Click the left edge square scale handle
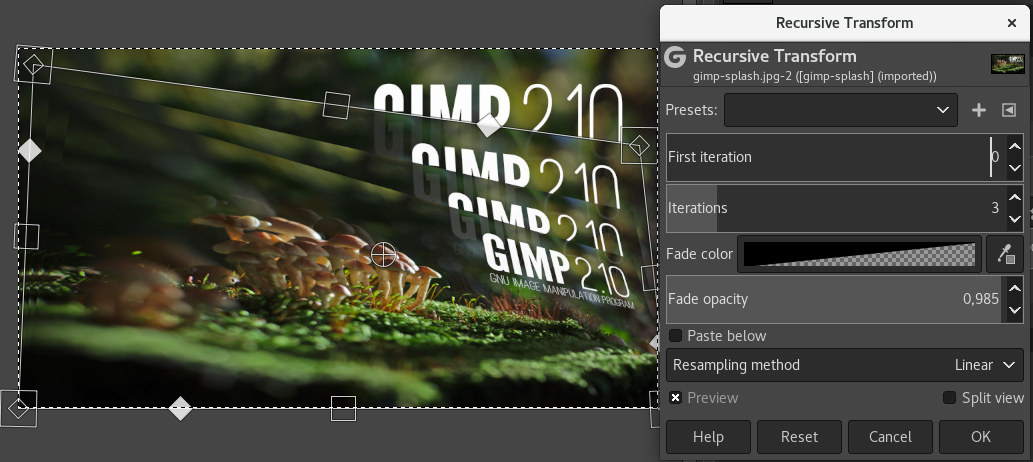1033x462 pixels. click(x=26, y=236)
